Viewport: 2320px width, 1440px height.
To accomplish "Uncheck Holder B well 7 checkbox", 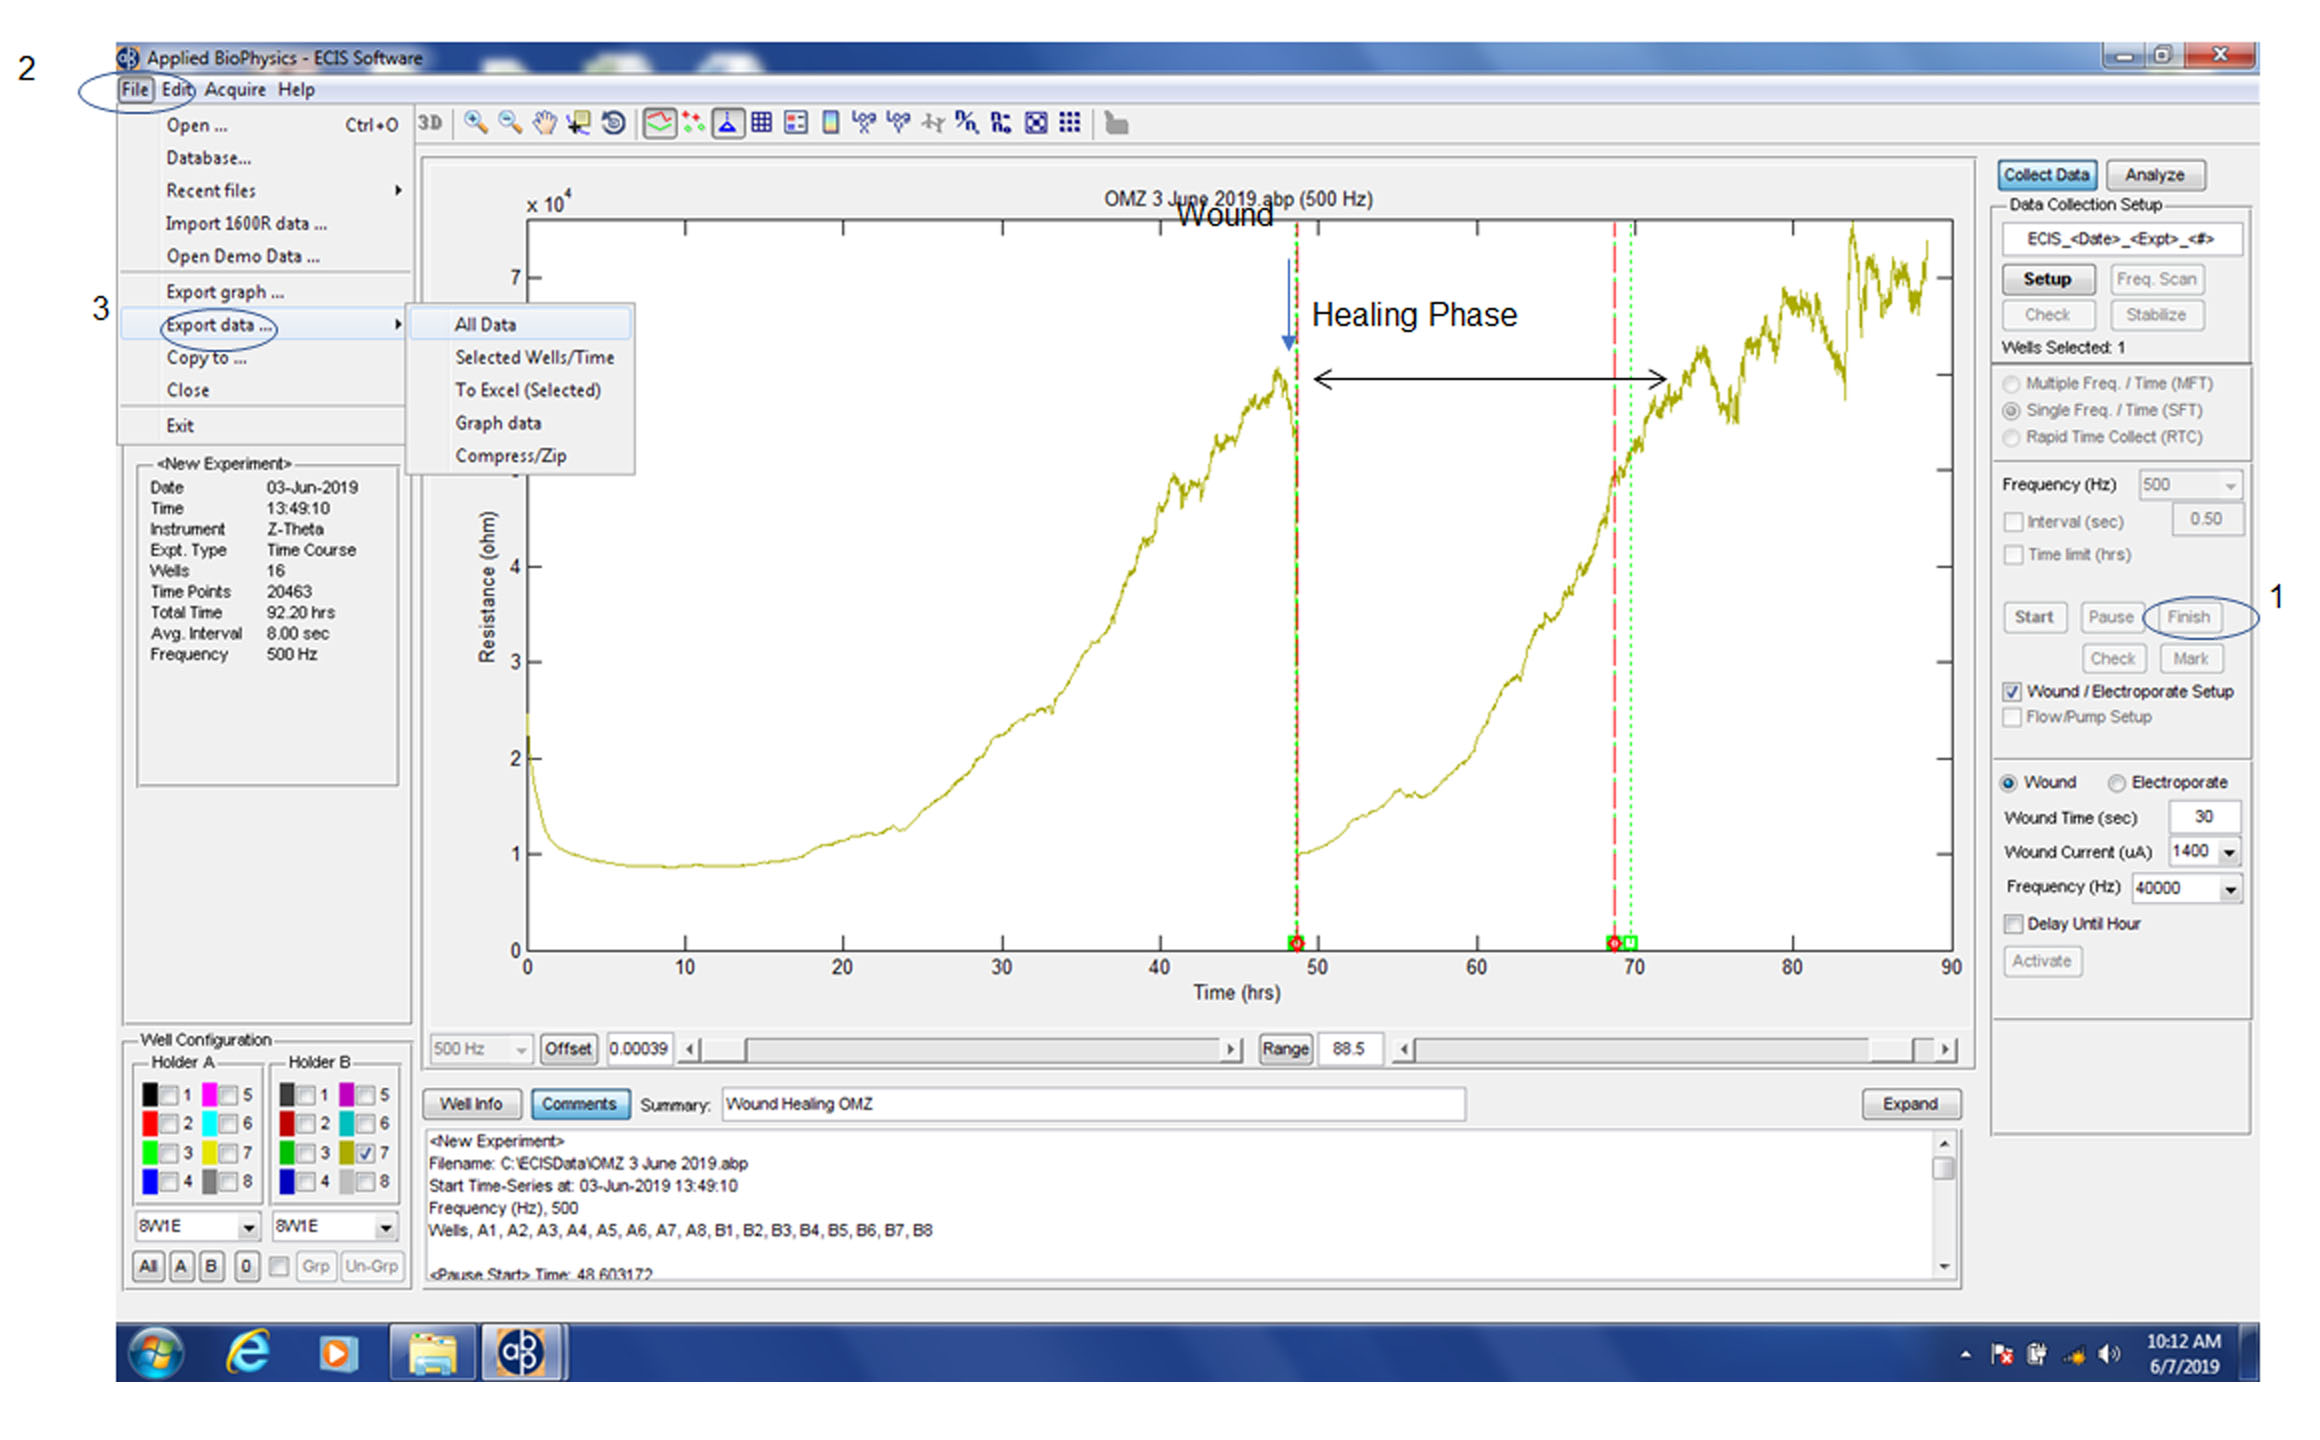I will click(366, 1152).
